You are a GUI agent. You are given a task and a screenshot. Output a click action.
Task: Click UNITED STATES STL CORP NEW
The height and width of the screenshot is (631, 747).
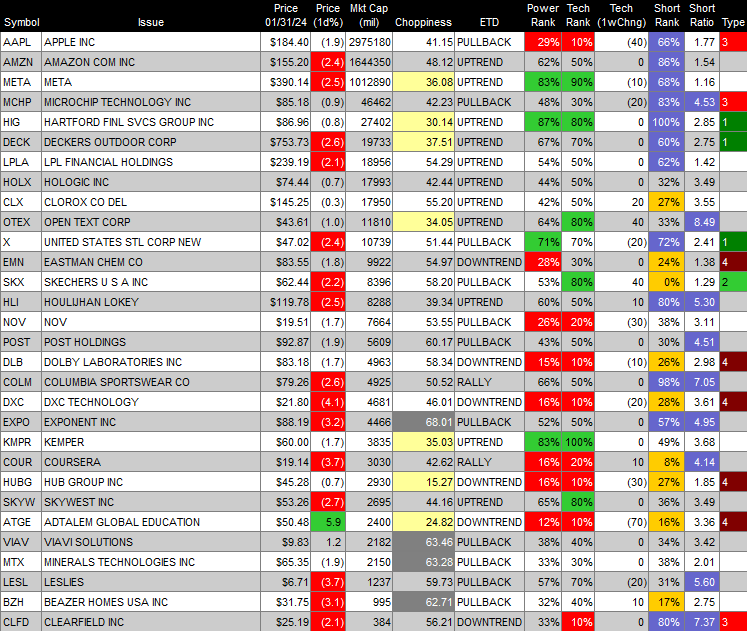tap(122, 242)
